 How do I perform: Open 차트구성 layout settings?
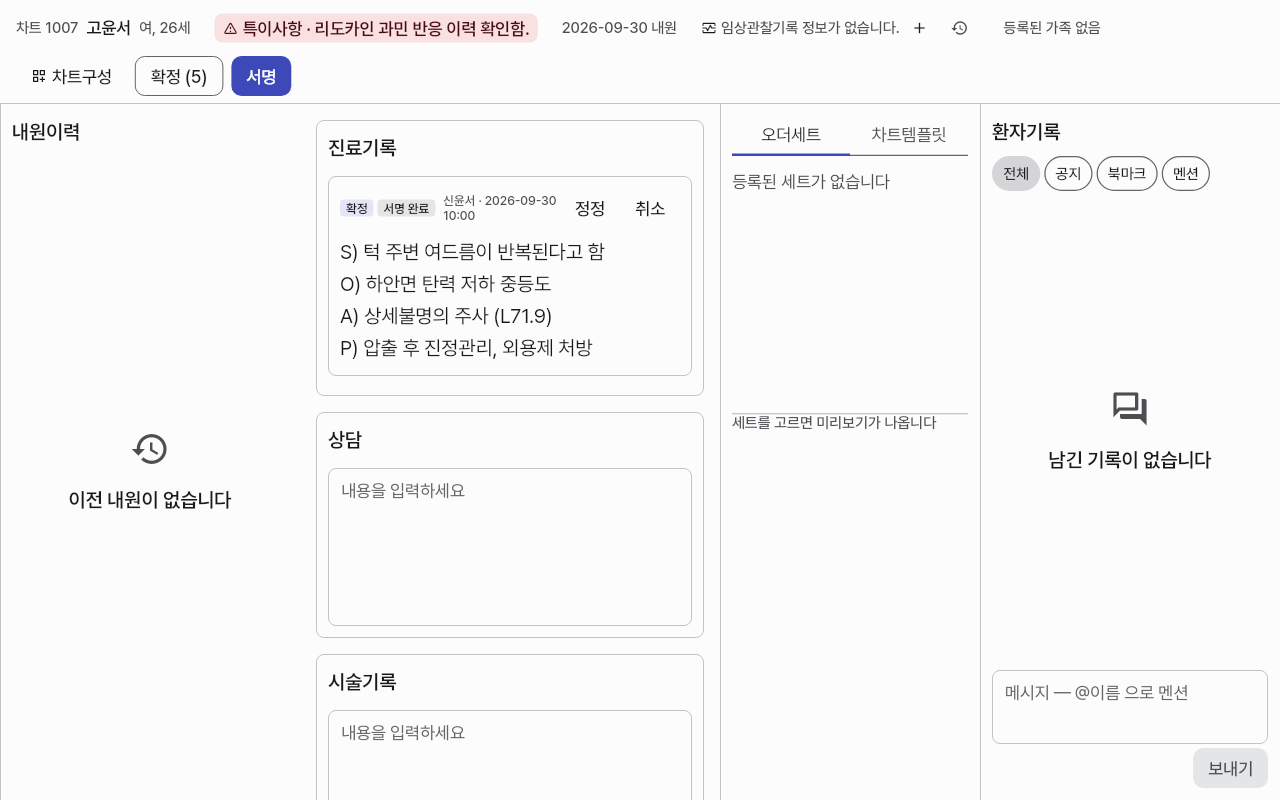pyautogui.click(x=72, y=76)
